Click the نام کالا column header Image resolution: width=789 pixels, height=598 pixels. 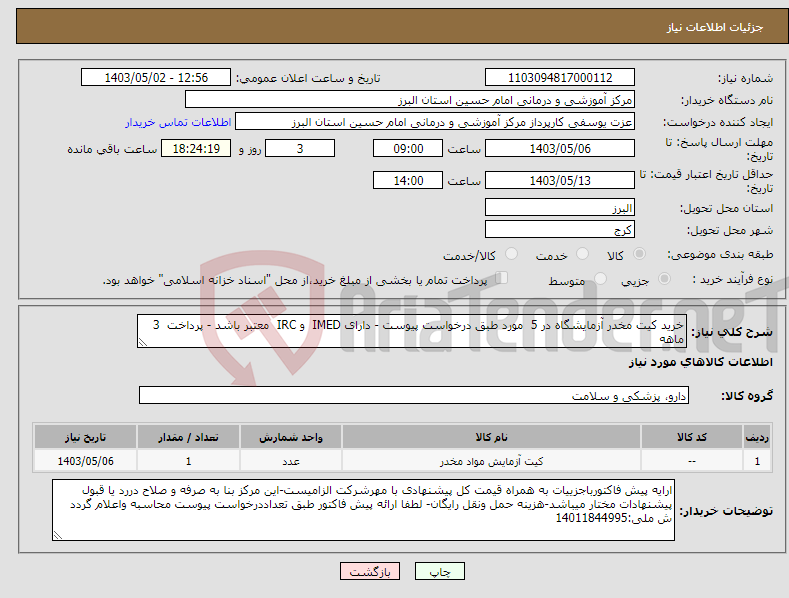click(491, 437)
